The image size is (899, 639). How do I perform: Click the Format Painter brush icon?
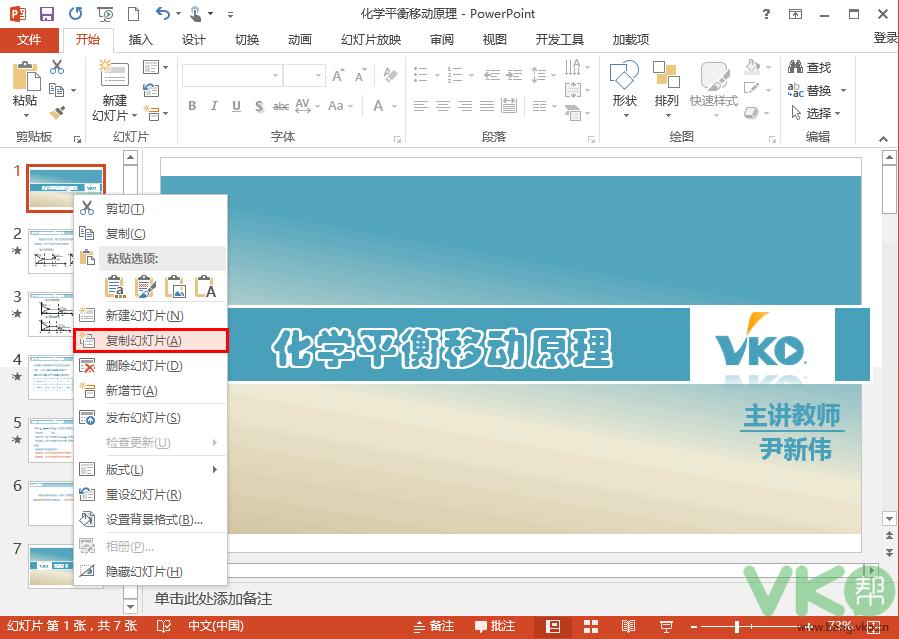tap(57, 112)
